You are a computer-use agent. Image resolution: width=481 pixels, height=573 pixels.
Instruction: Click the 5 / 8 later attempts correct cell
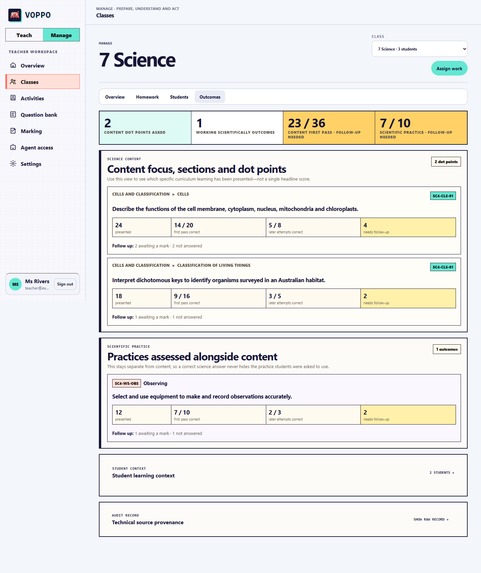pyautogui.click(x=313, y=228)
